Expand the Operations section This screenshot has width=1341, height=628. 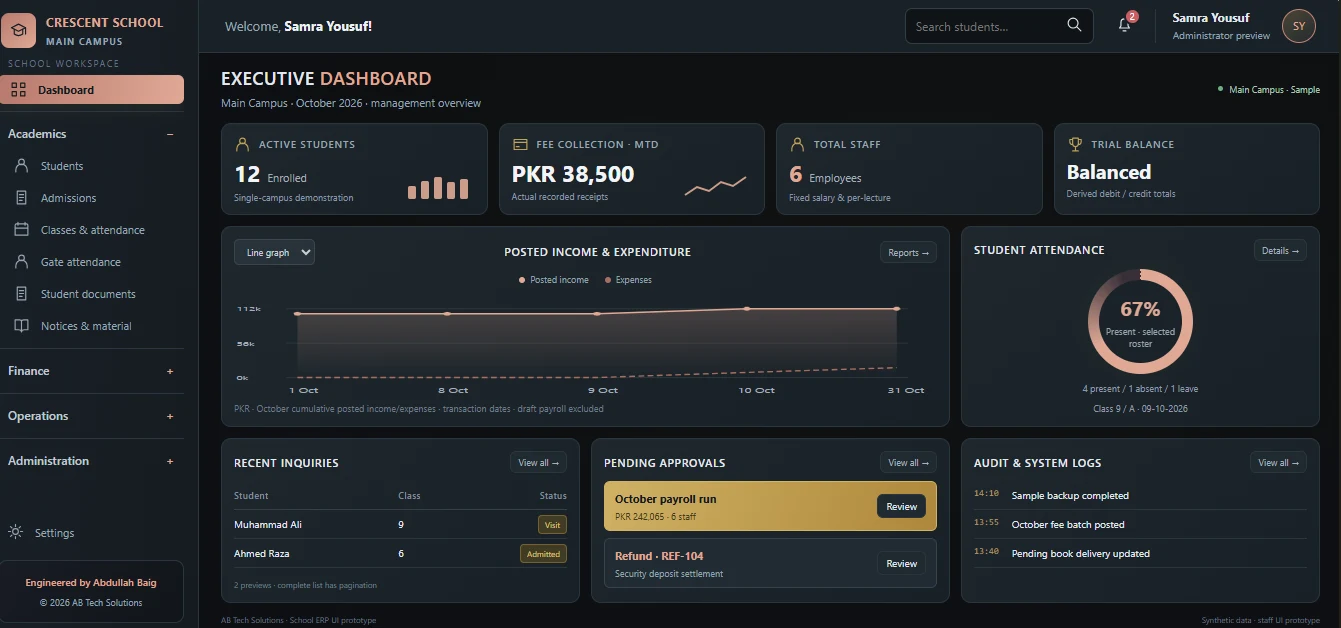[x=170, y=416]
